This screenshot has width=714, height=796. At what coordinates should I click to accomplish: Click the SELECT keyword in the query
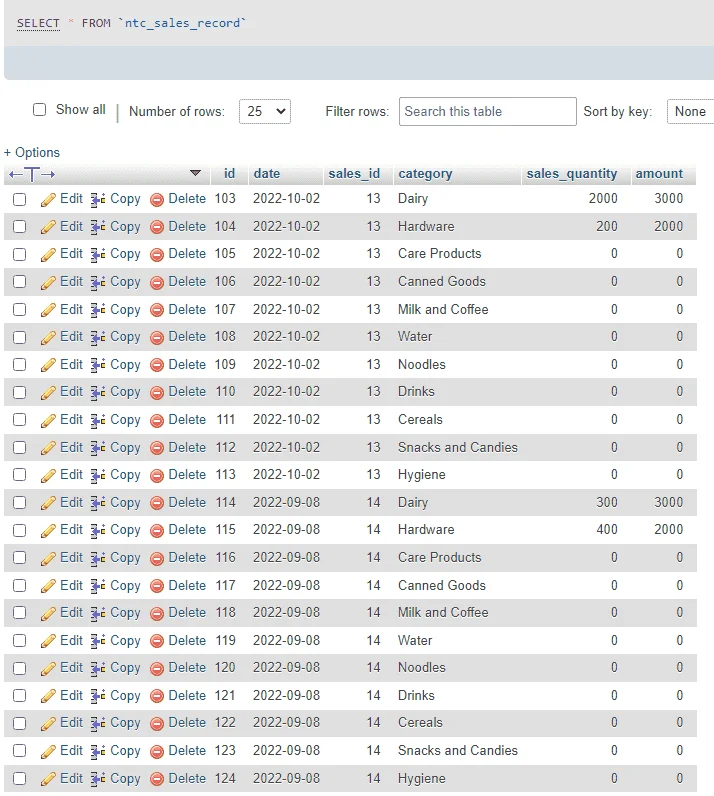coord(38,23)
